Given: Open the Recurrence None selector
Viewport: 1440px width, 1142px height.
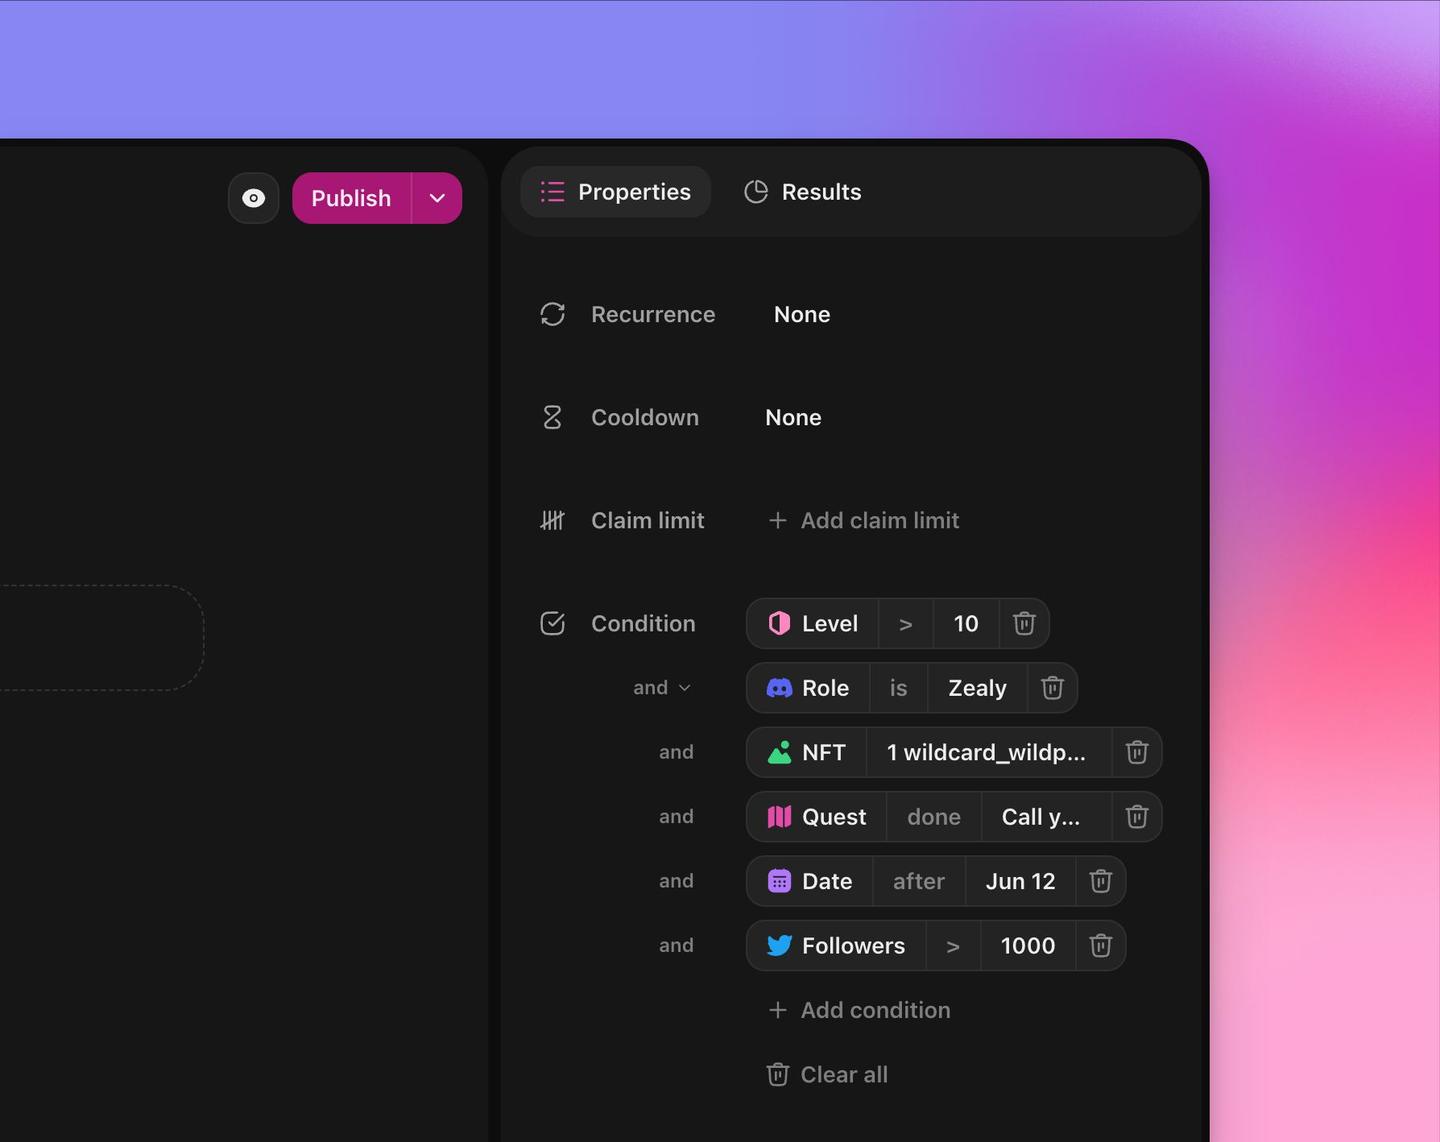Looking at the screenshot, I should 802,314.
